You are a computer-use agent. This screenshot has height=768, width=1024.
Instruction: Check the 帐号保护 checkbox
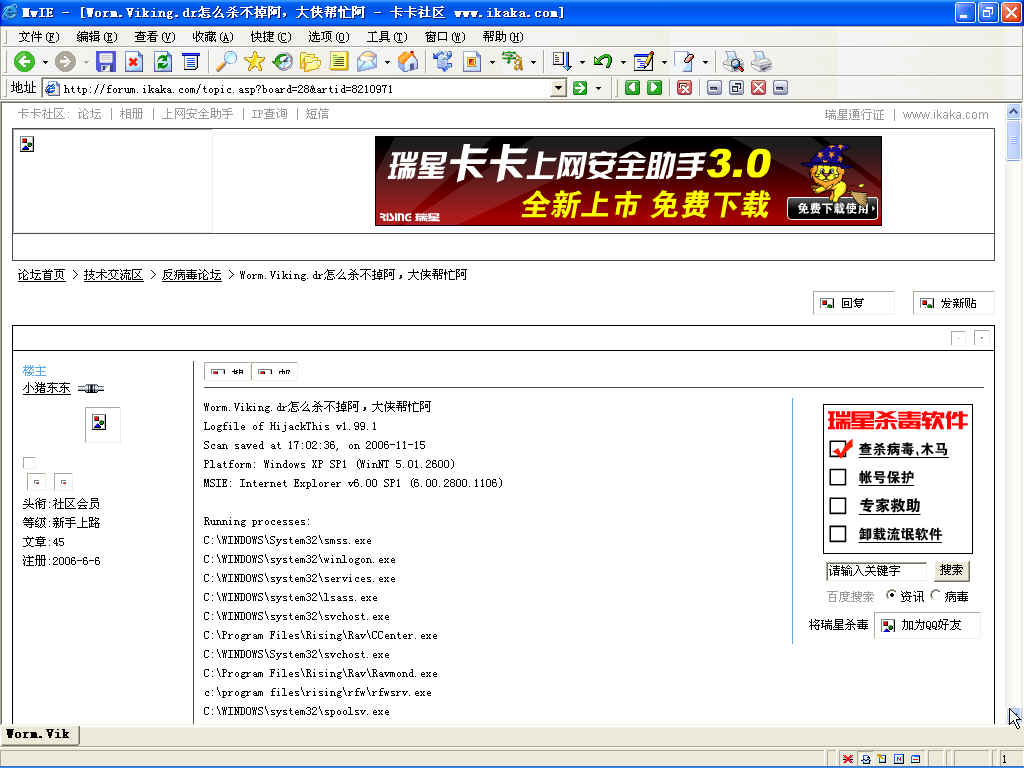click(x=838, y=477)
